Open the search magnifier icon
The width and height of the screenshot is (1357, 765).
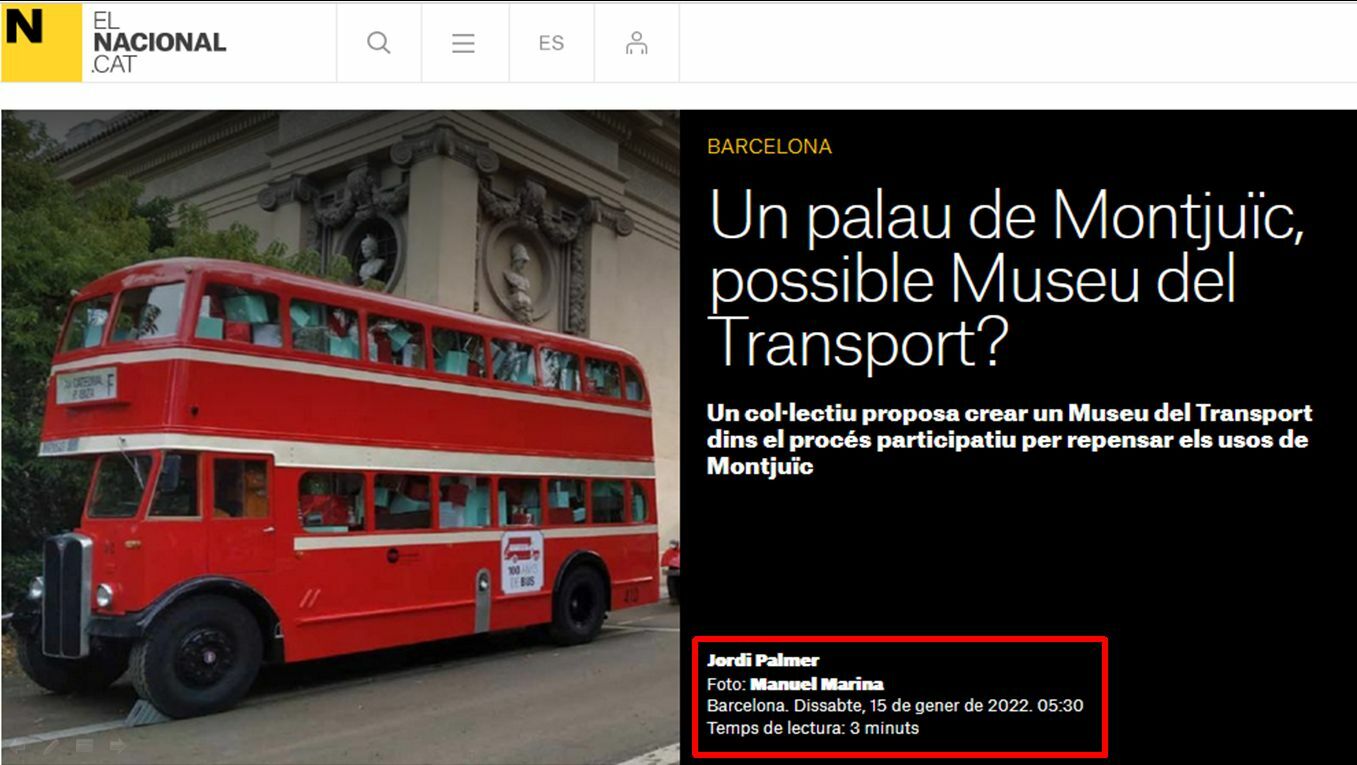pos(378,43)
